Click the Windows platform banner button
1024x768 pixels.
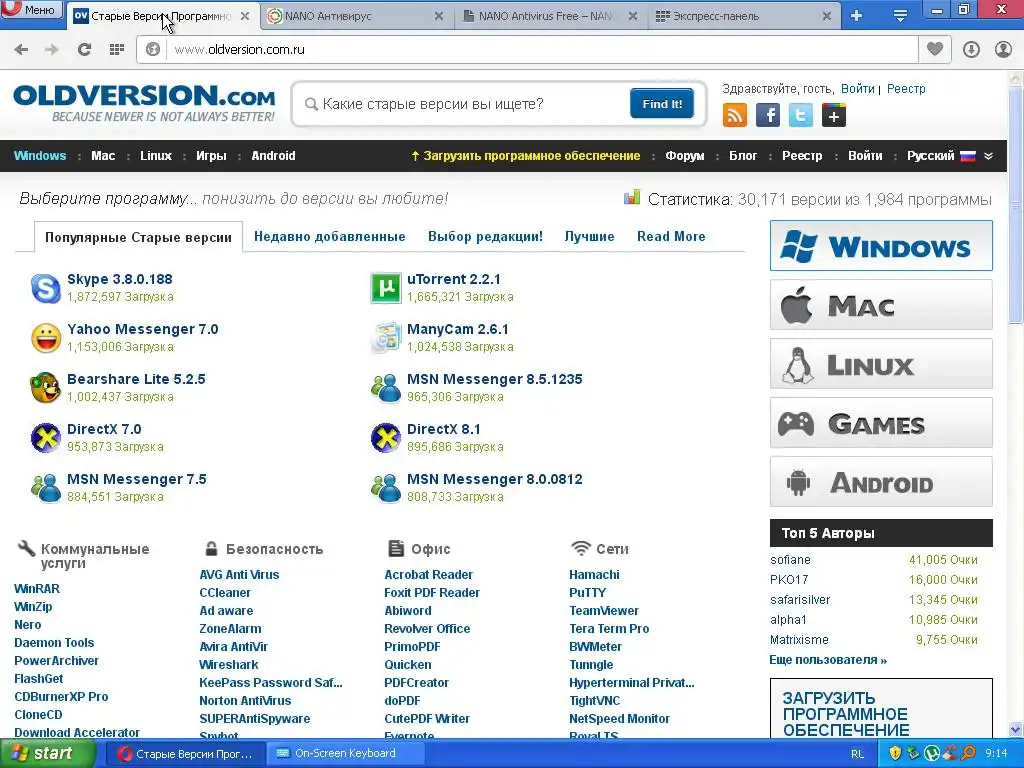pos(881,246)
